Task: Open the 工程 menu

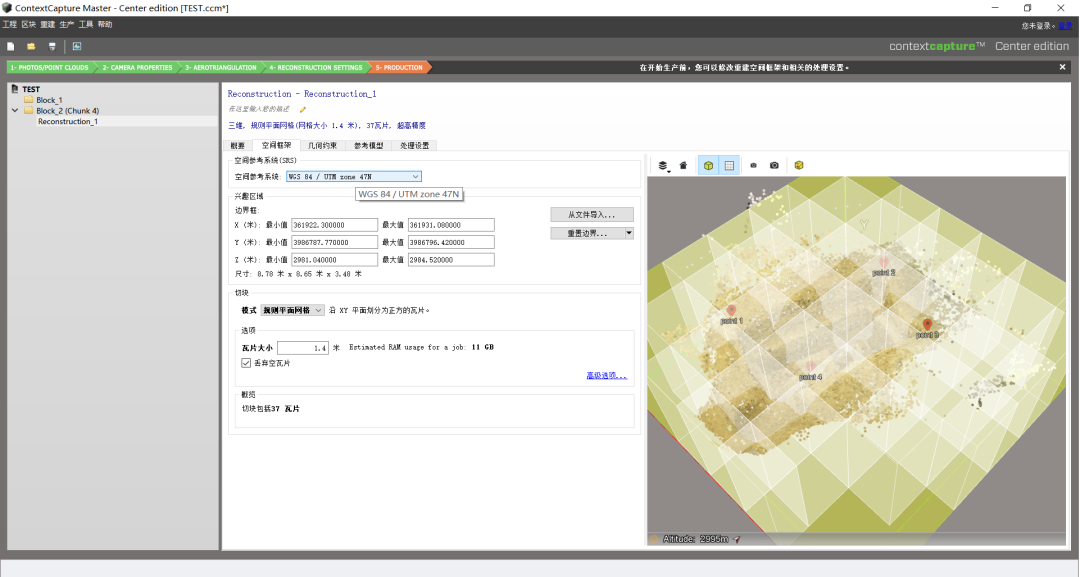Action: [x=10, y=25]
